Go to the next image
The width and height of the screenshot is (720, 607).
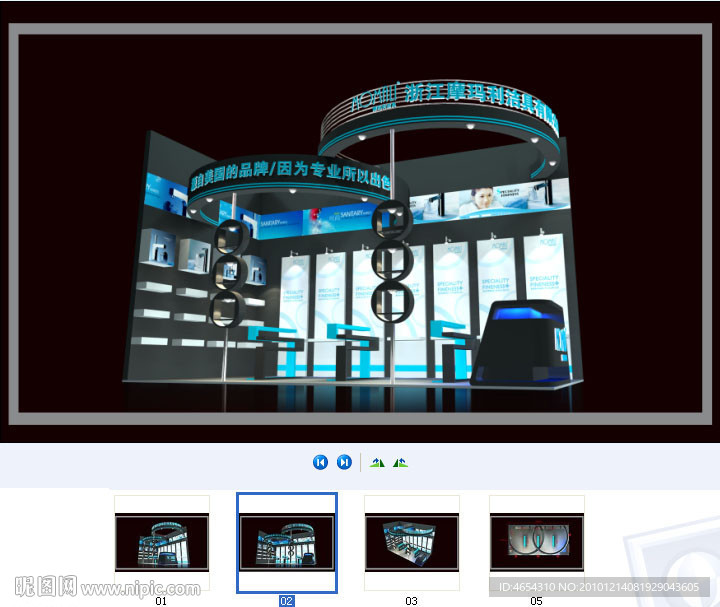click(x=344, y=462)
